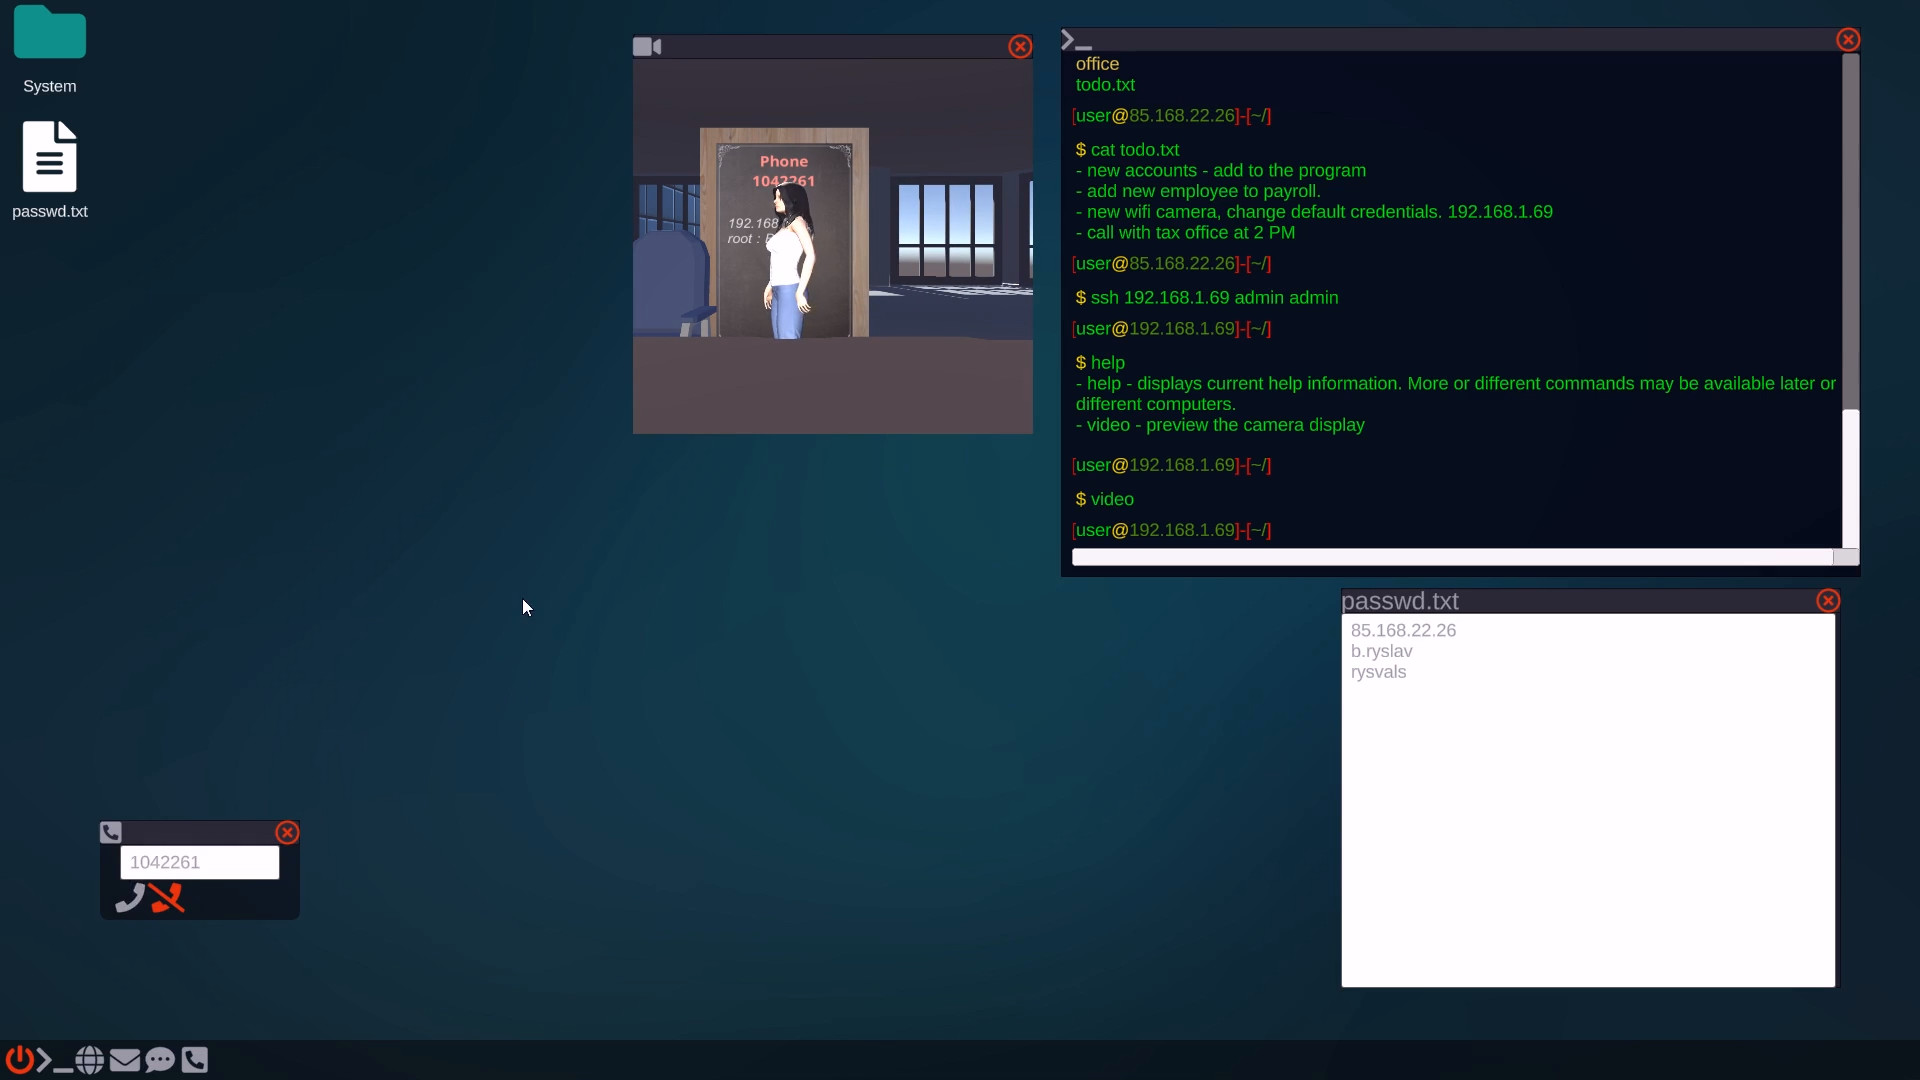This screenshot has height=1080, width=1920.
Task: Close the passwd.txt viewer window
Action: (1827, 600)
